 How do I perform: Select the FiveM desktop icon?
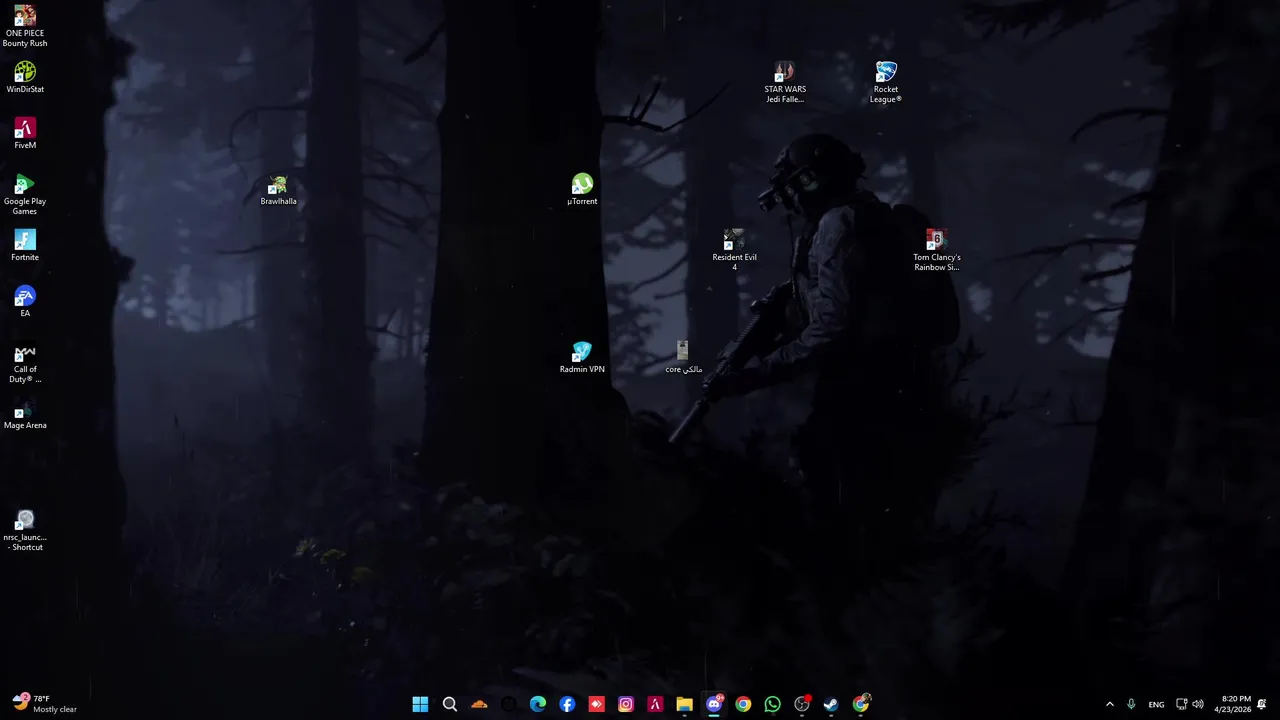[25, 134]
